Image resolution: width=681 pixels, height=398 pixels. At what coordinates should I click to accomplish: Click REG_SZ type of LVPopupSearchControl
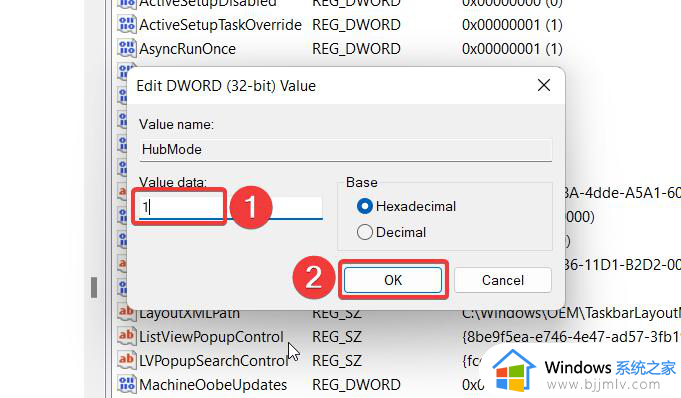coord(337,361)
